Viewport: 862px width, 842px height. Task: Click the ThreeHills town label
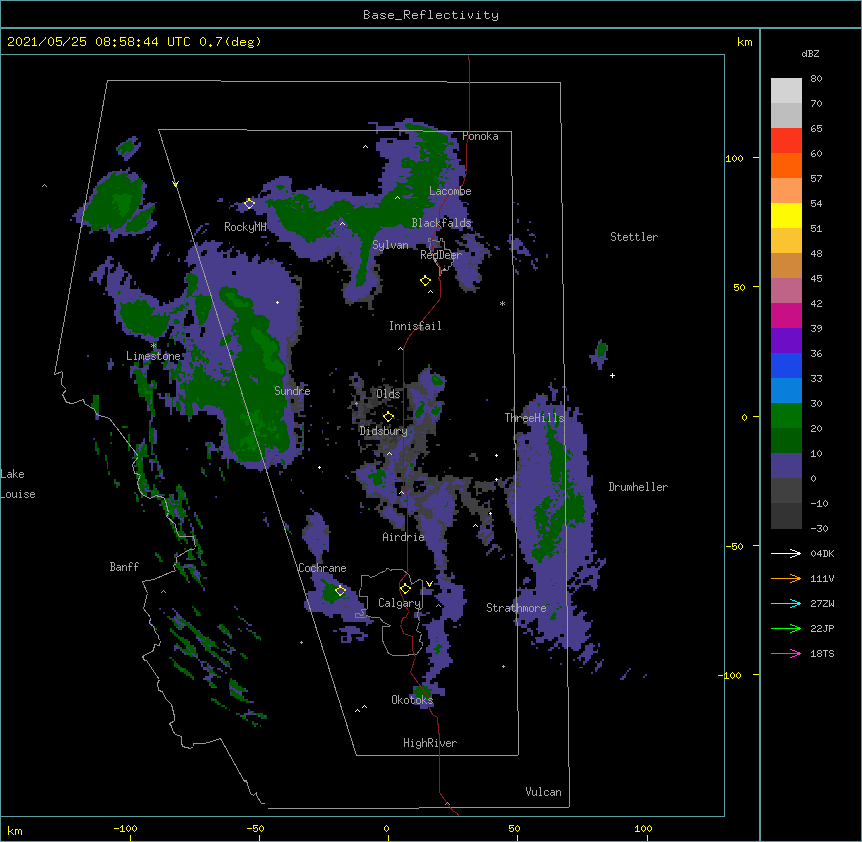[534, 418]
